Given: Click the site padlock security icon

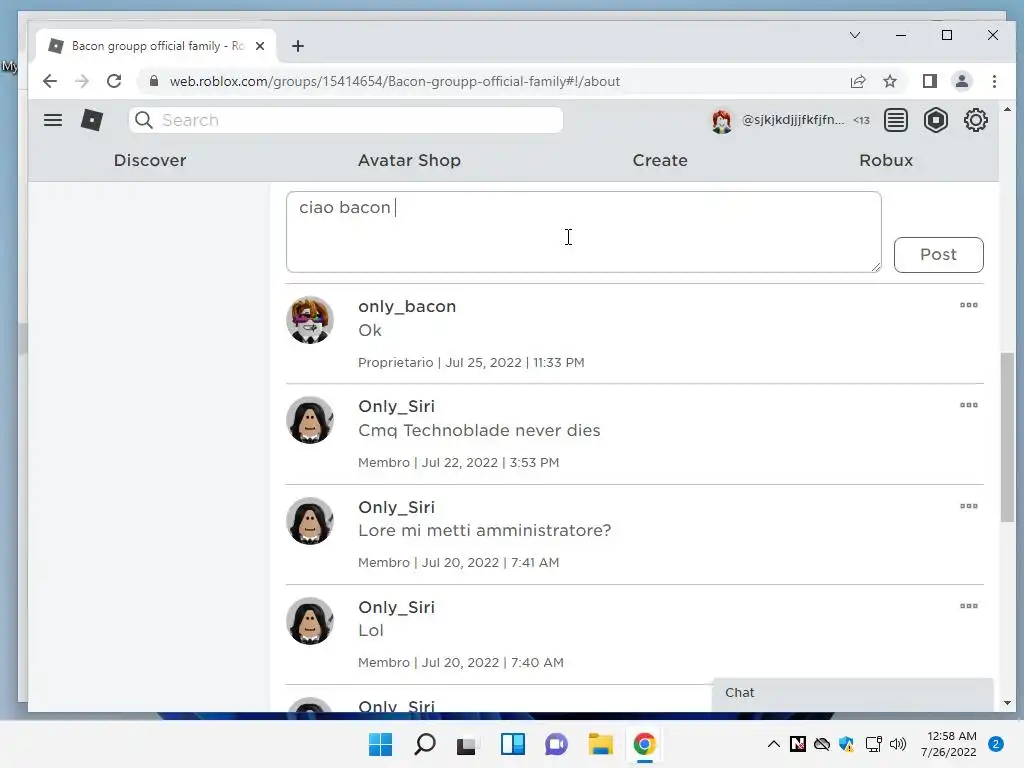Looking at the screenshot, I should click(154, 81).
